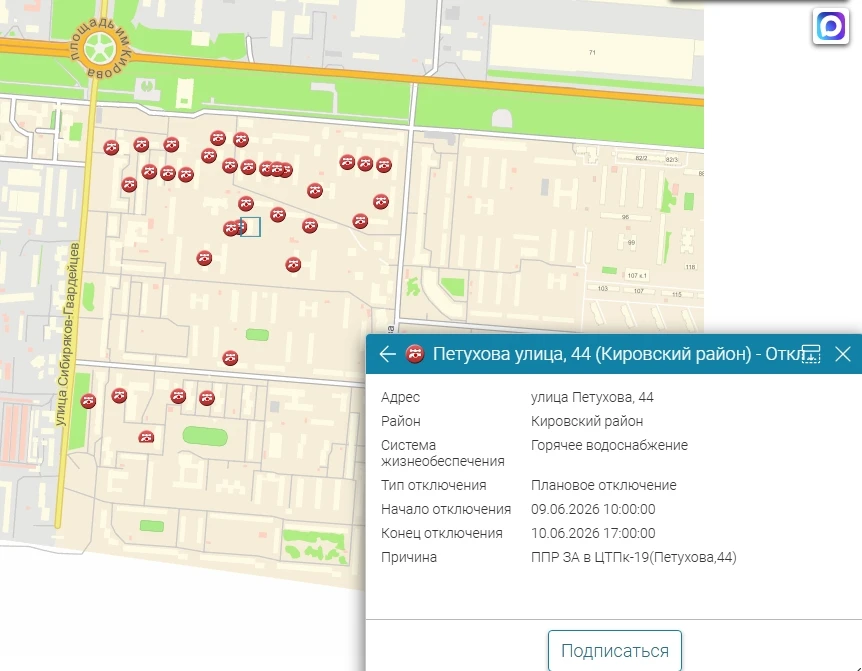
Task: Open the chat widget icon at top right
Action: [x=831, y=26]
